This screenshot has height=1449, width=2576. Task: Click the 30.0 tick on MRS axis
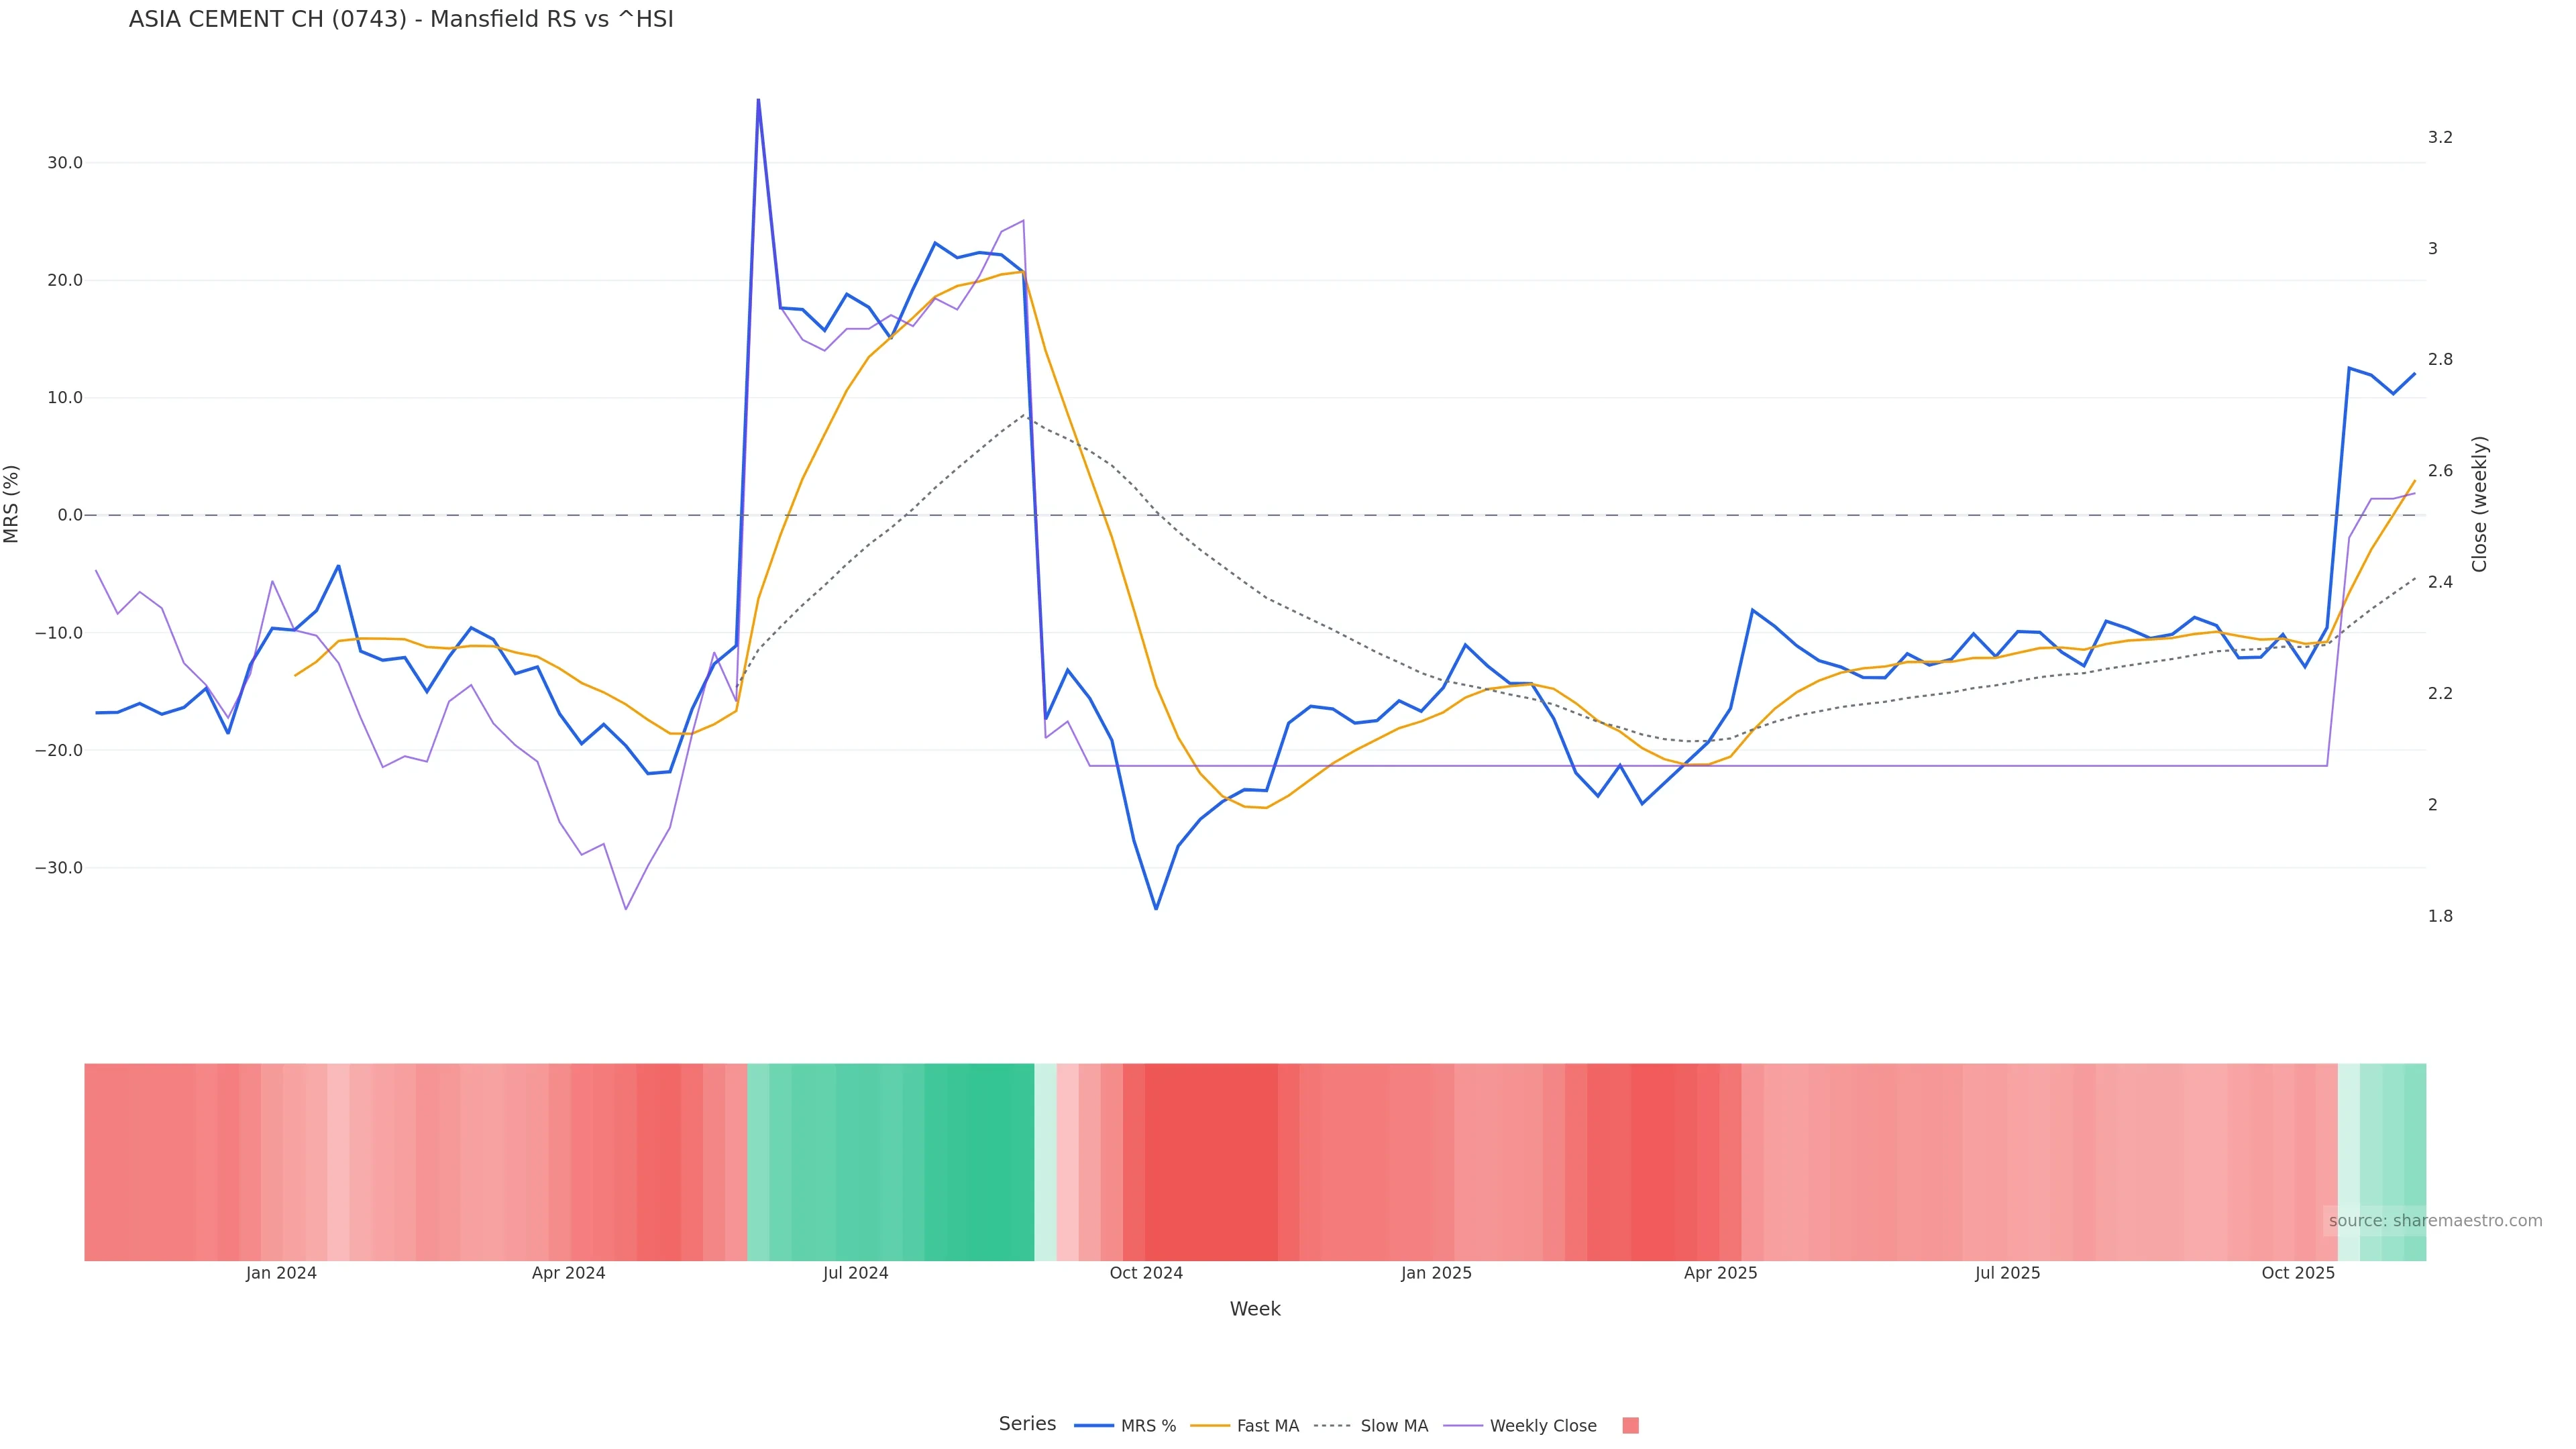click(65, 163)
